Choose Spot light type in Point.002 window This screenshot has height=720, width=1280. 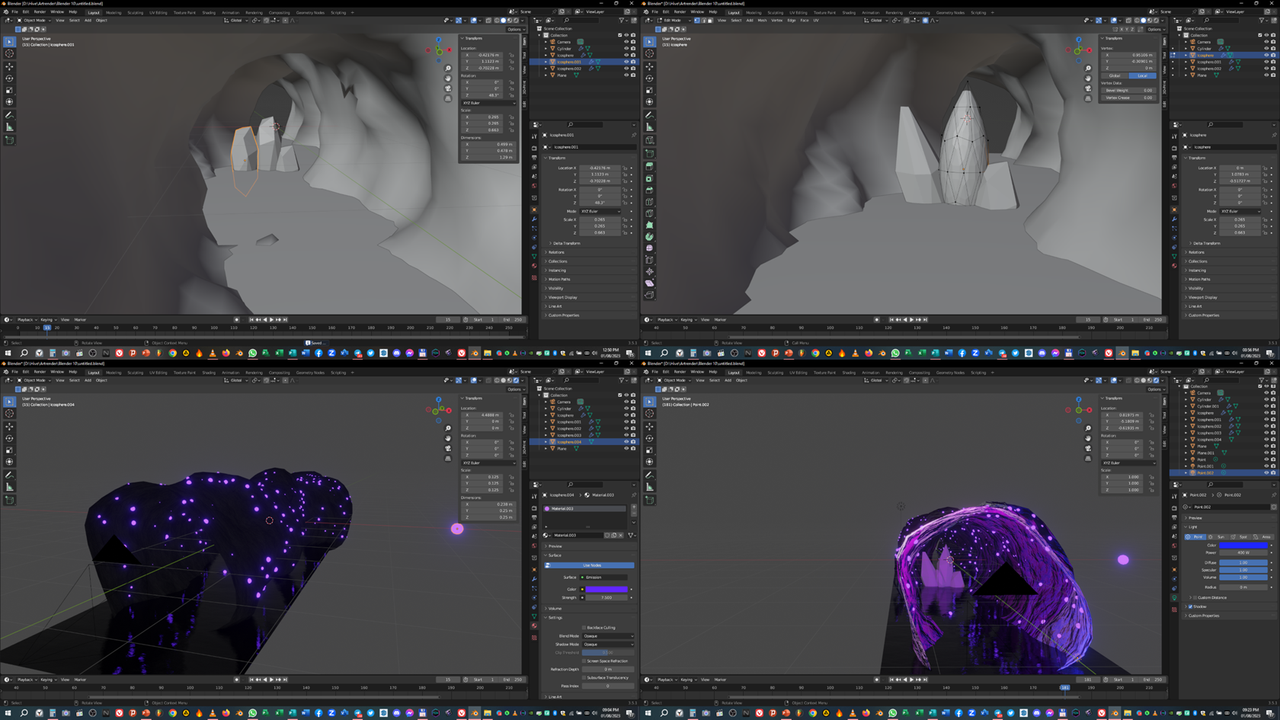tap(1240, 537)
